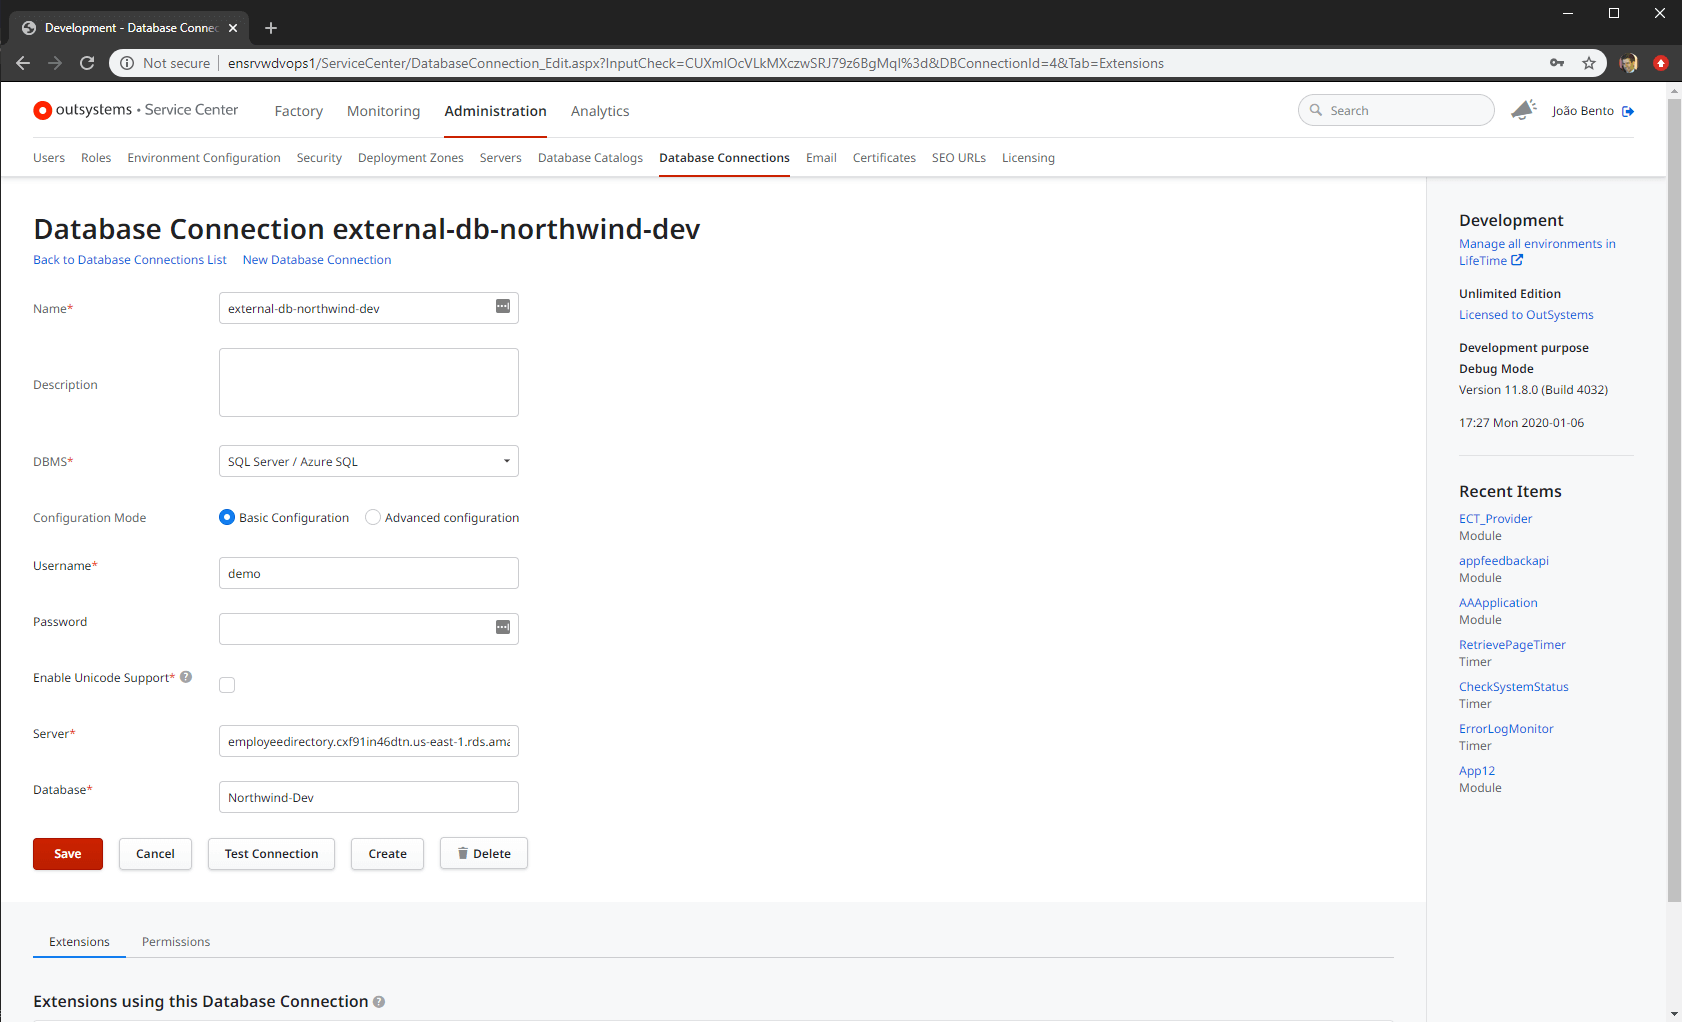Click the key icon in Password field
This screenshot has height=1022, width=1682.
(x=503, y=627)
